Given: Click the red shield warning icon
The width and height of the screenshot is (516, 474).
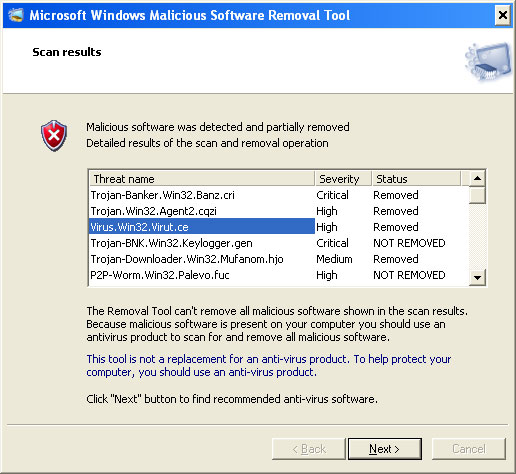Looking at the screenshot, I should pyautogui.click(x=54, y=136).
